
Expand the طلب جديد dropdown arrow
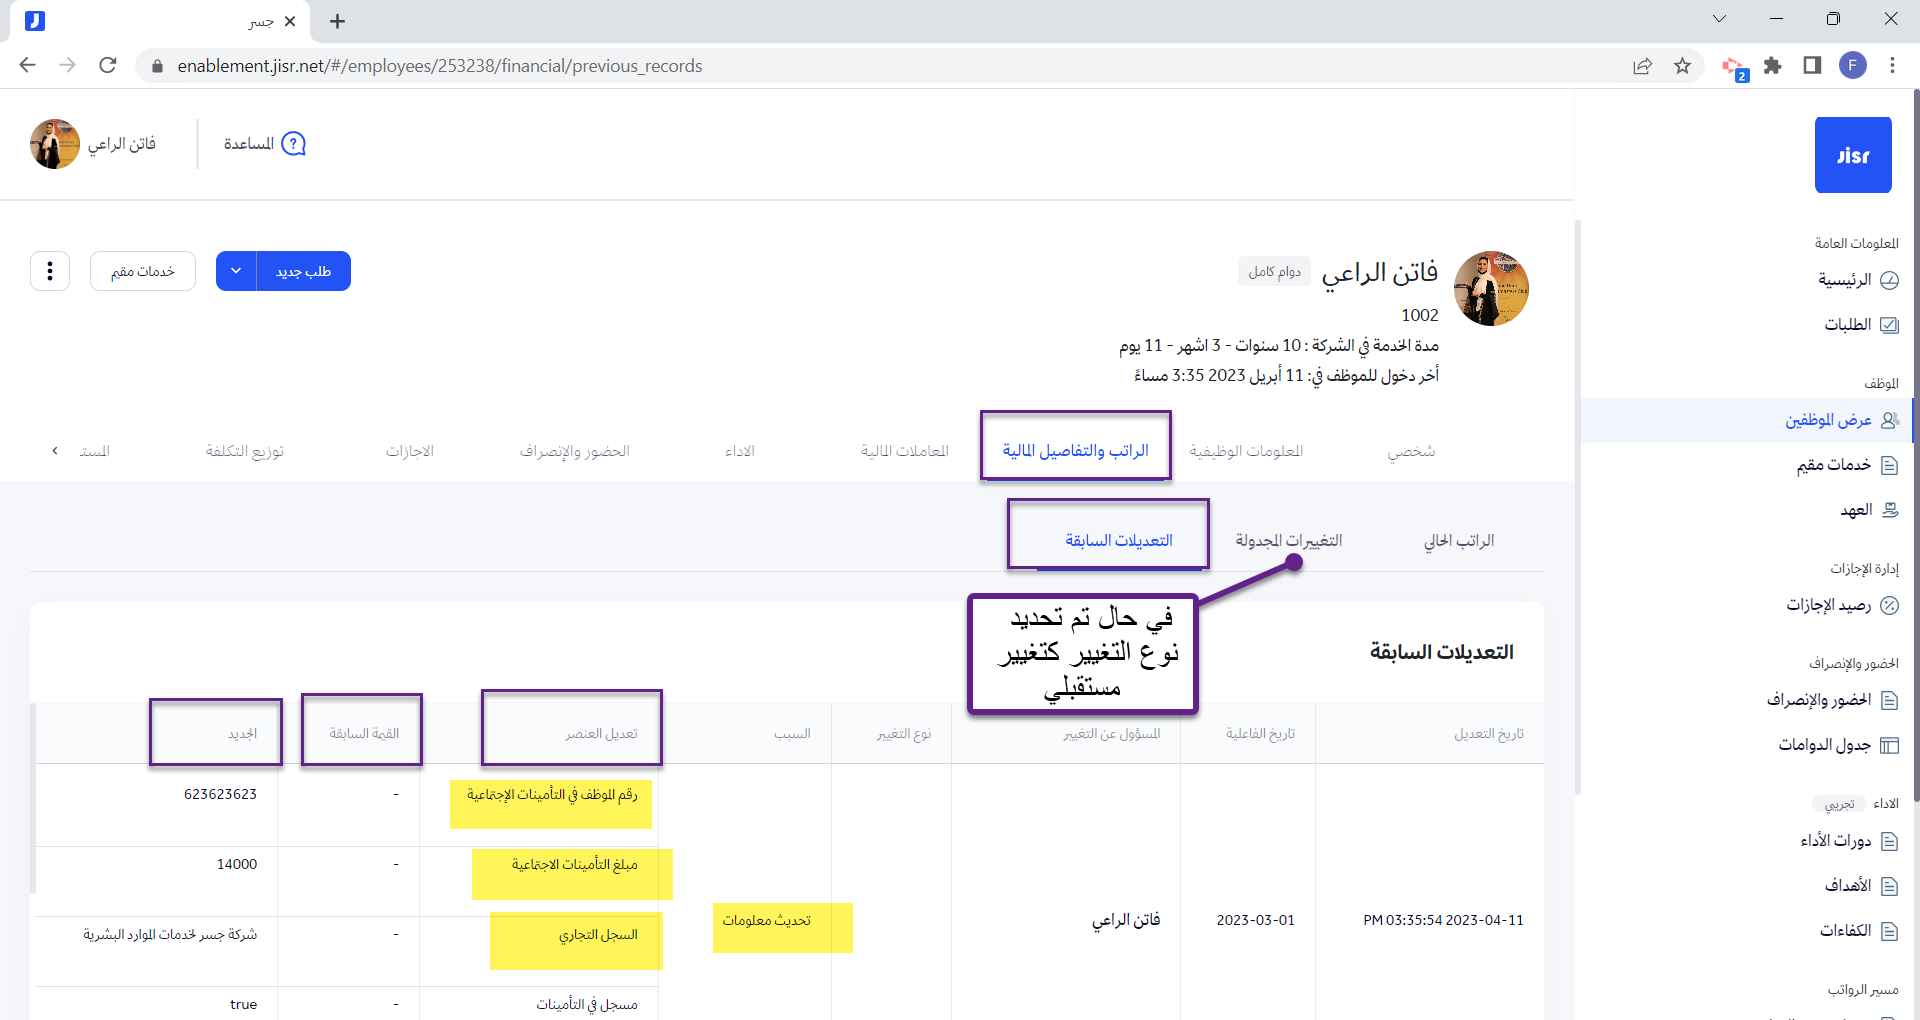pyautogui.click(x=236, y=271)
